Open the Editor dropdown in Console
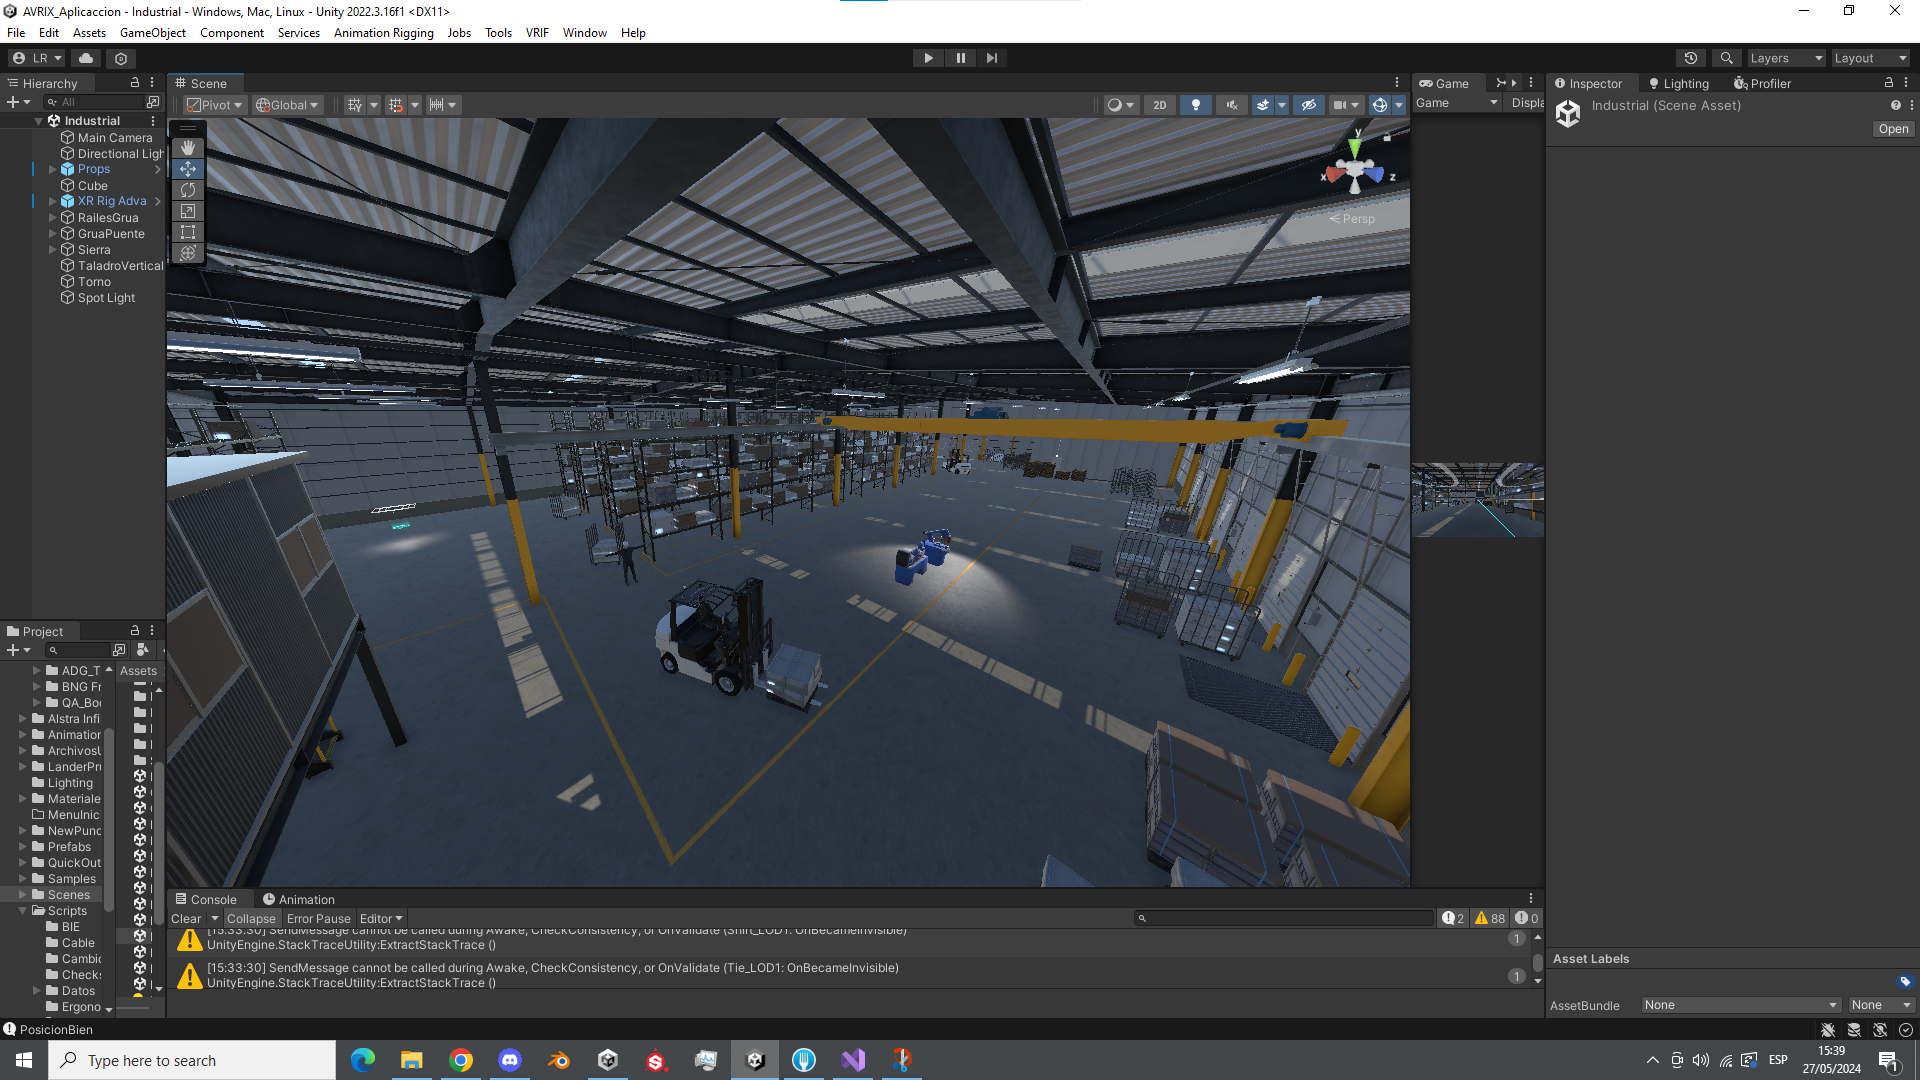1920x1080 pixels. tap(381, 918)
